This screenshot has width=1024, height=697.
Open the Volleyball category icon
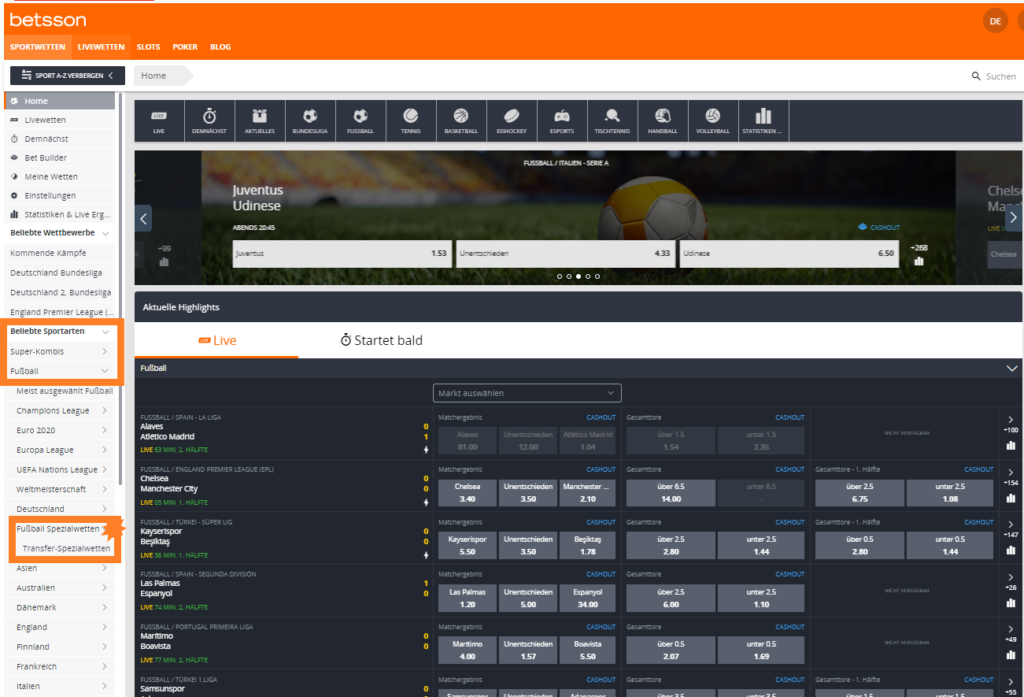(x=712, y=121)
